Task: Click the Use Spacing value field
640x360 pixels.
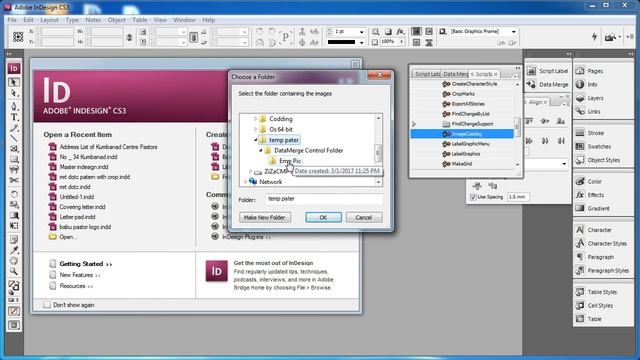Action: (x=518, y=197)
